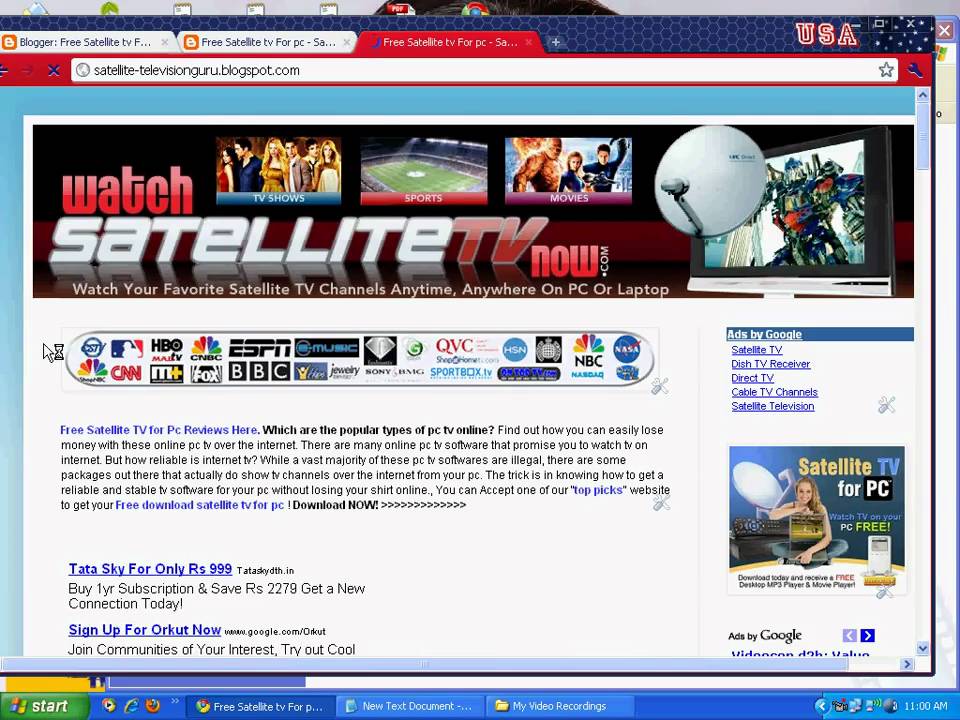Viewport: 960px width, 720px height.
Task: Edit the intro text widget wrench icon
Action: point(661,503)
